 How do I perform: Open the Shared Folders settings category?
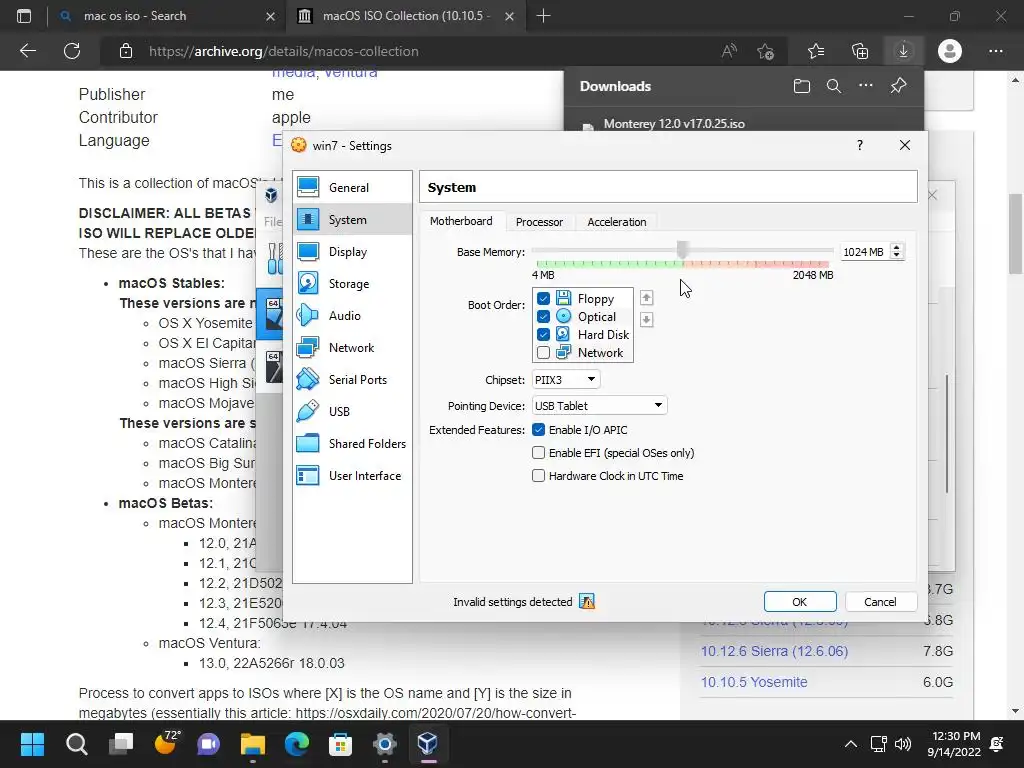pyautogui.click(x=353, y=443)
